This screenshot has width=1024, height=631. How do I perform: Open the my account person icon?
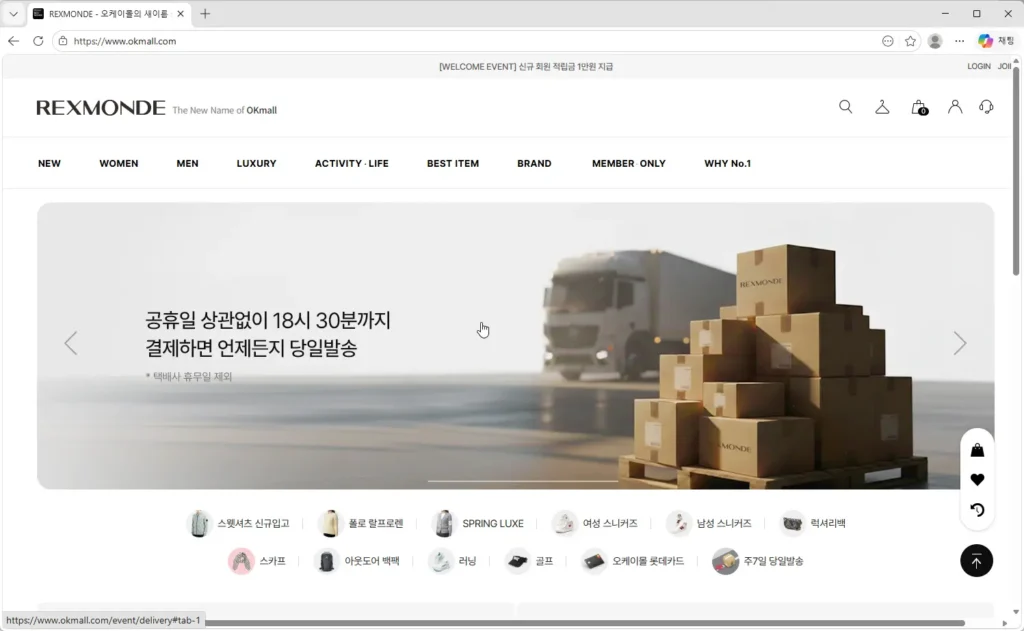click(x=955, y=106)
